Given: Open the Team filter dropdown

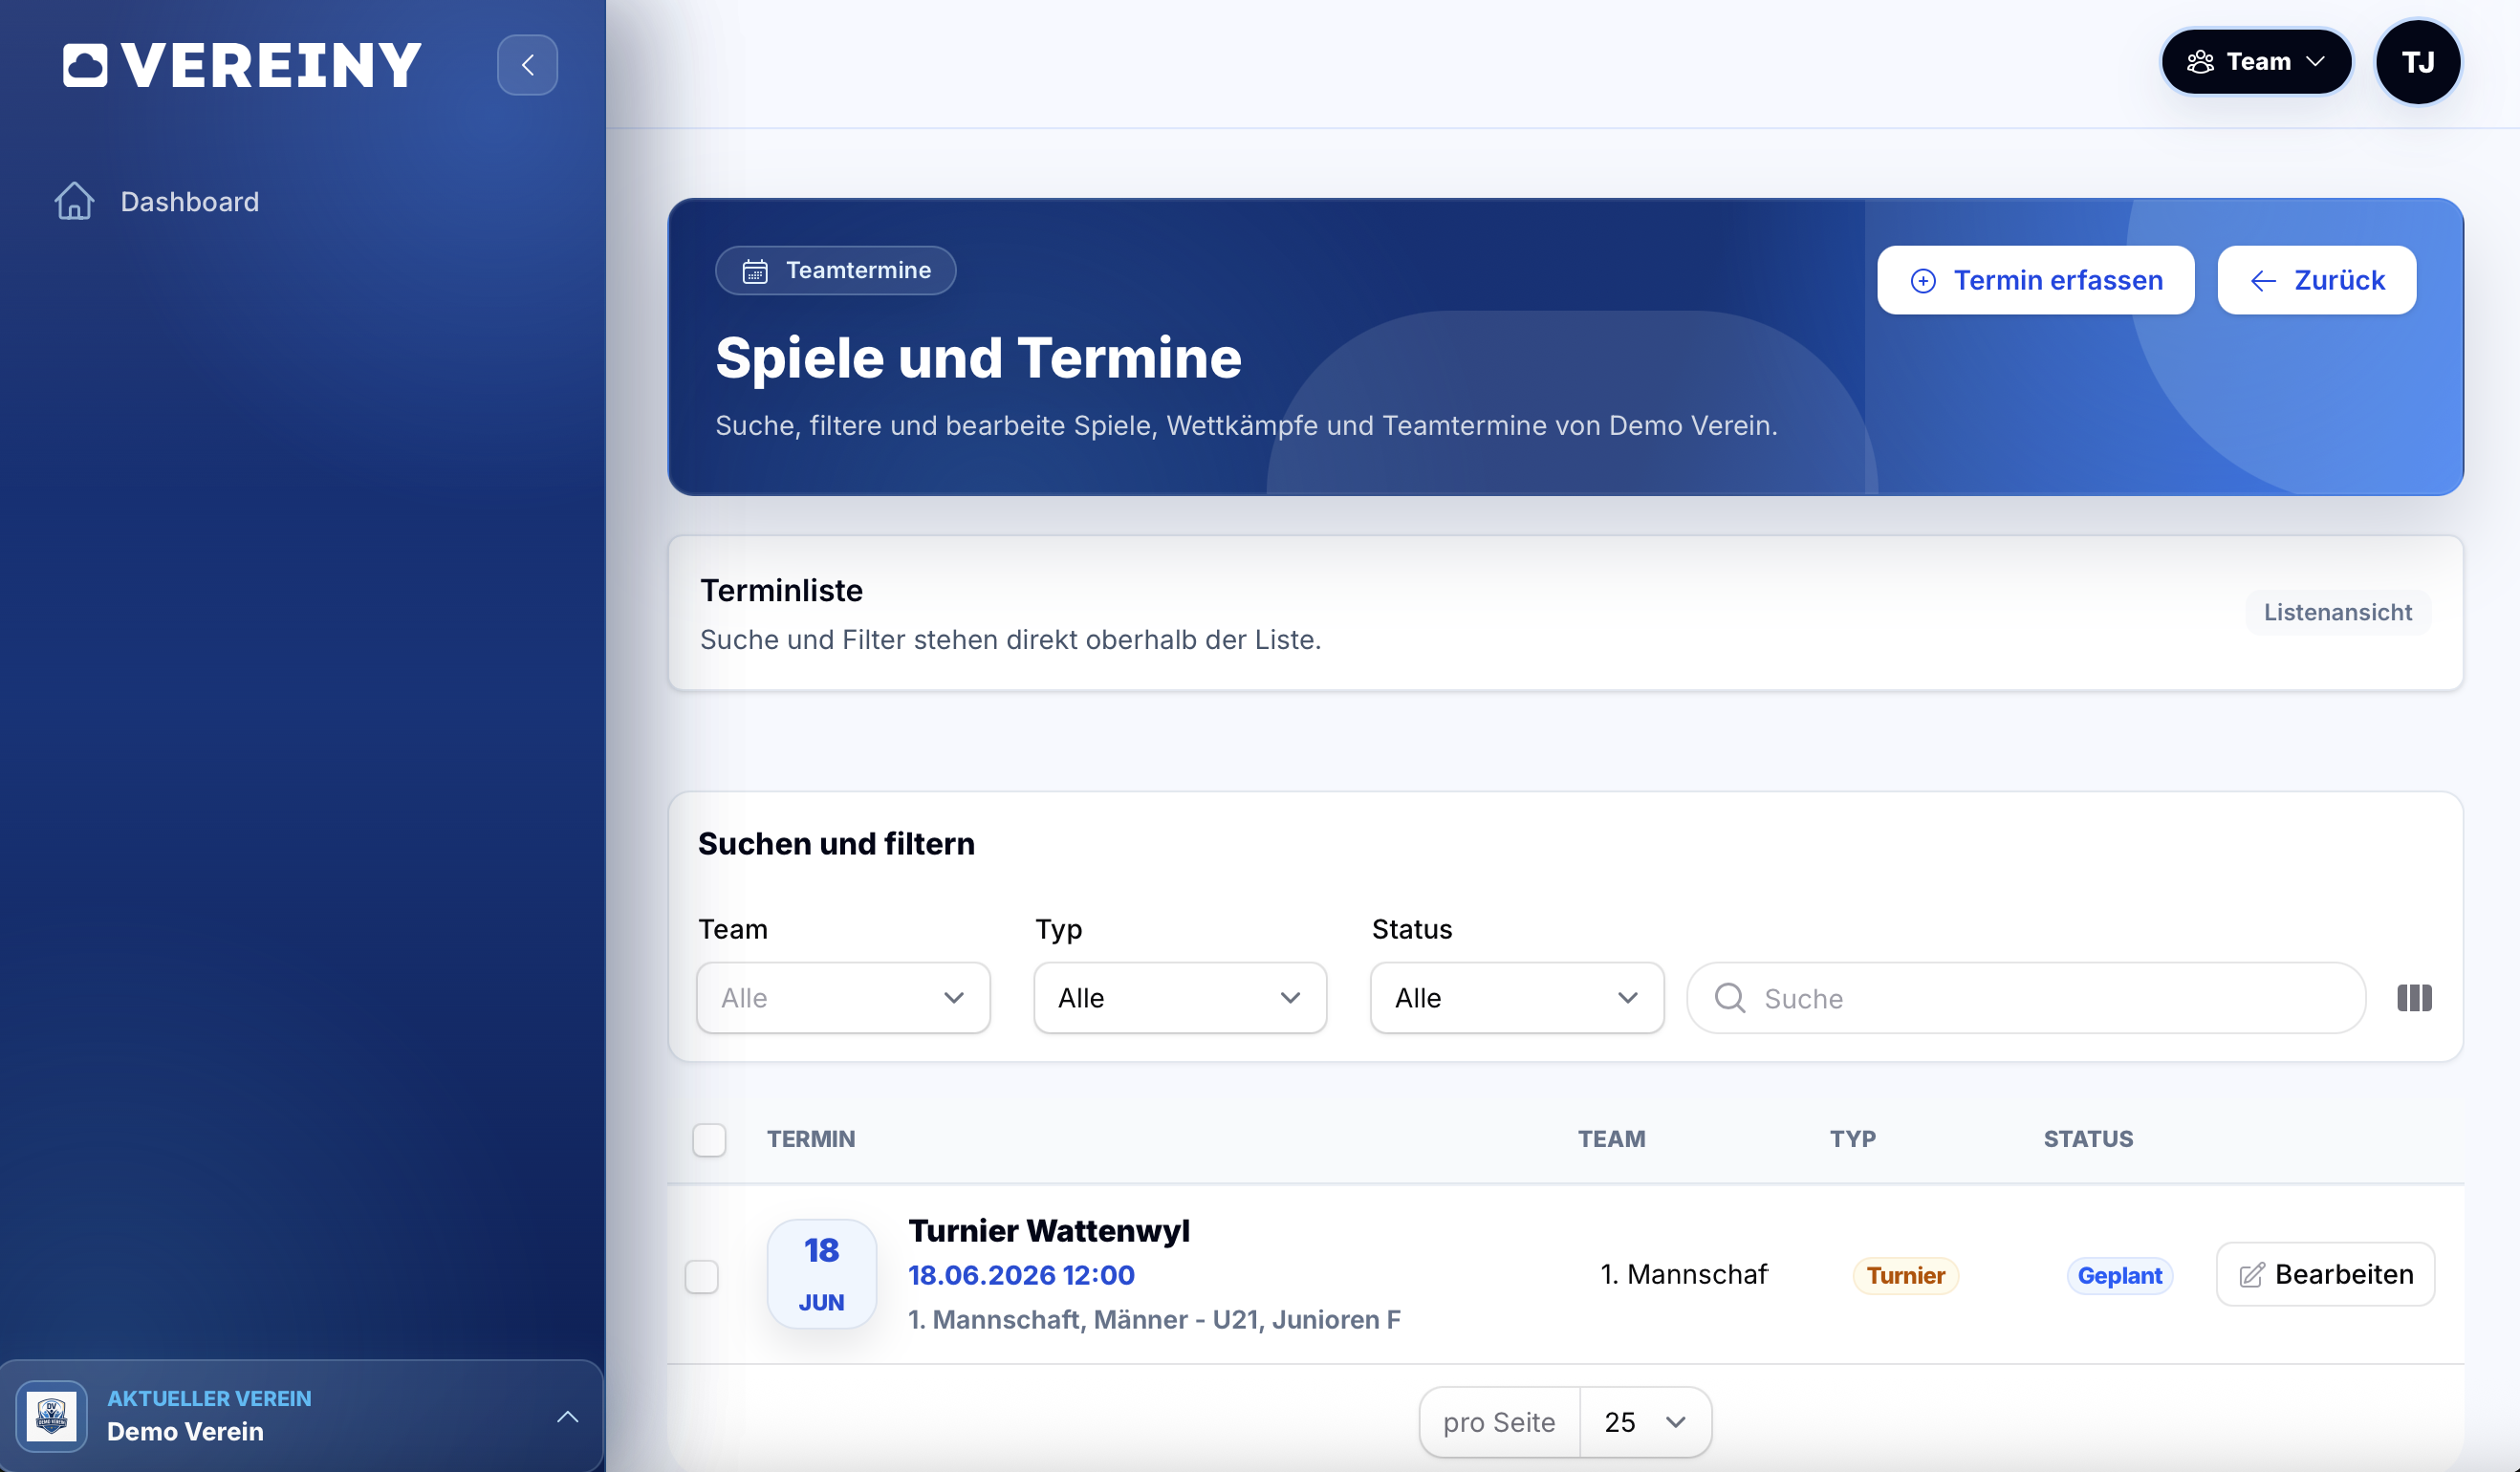Looking at the screenshot, I should [843, 997].
